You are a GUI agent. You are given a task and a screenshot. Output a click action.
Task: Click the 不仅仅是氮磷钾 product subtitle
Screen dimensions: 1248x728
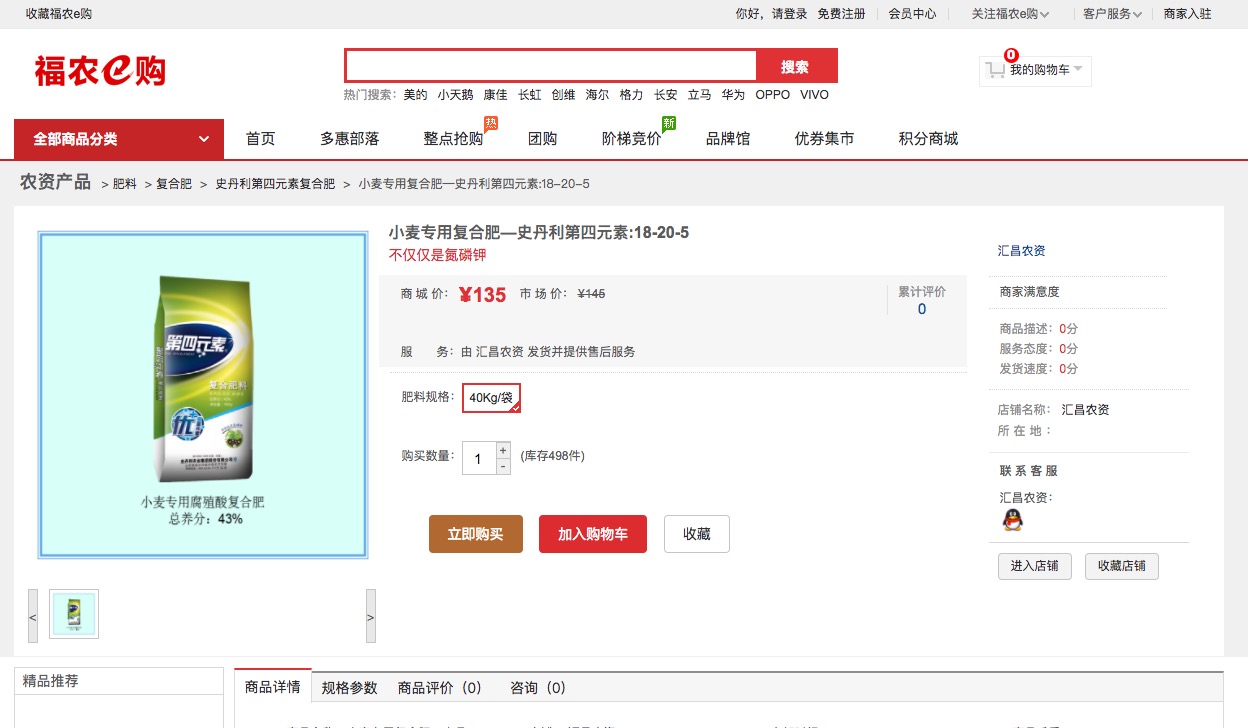click(438, 255)
